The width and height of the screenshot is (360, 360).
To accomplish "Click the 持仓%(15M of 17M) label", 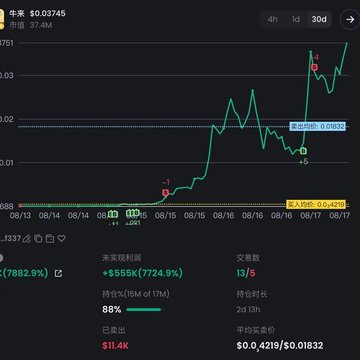I will click(x=136, y=294).
